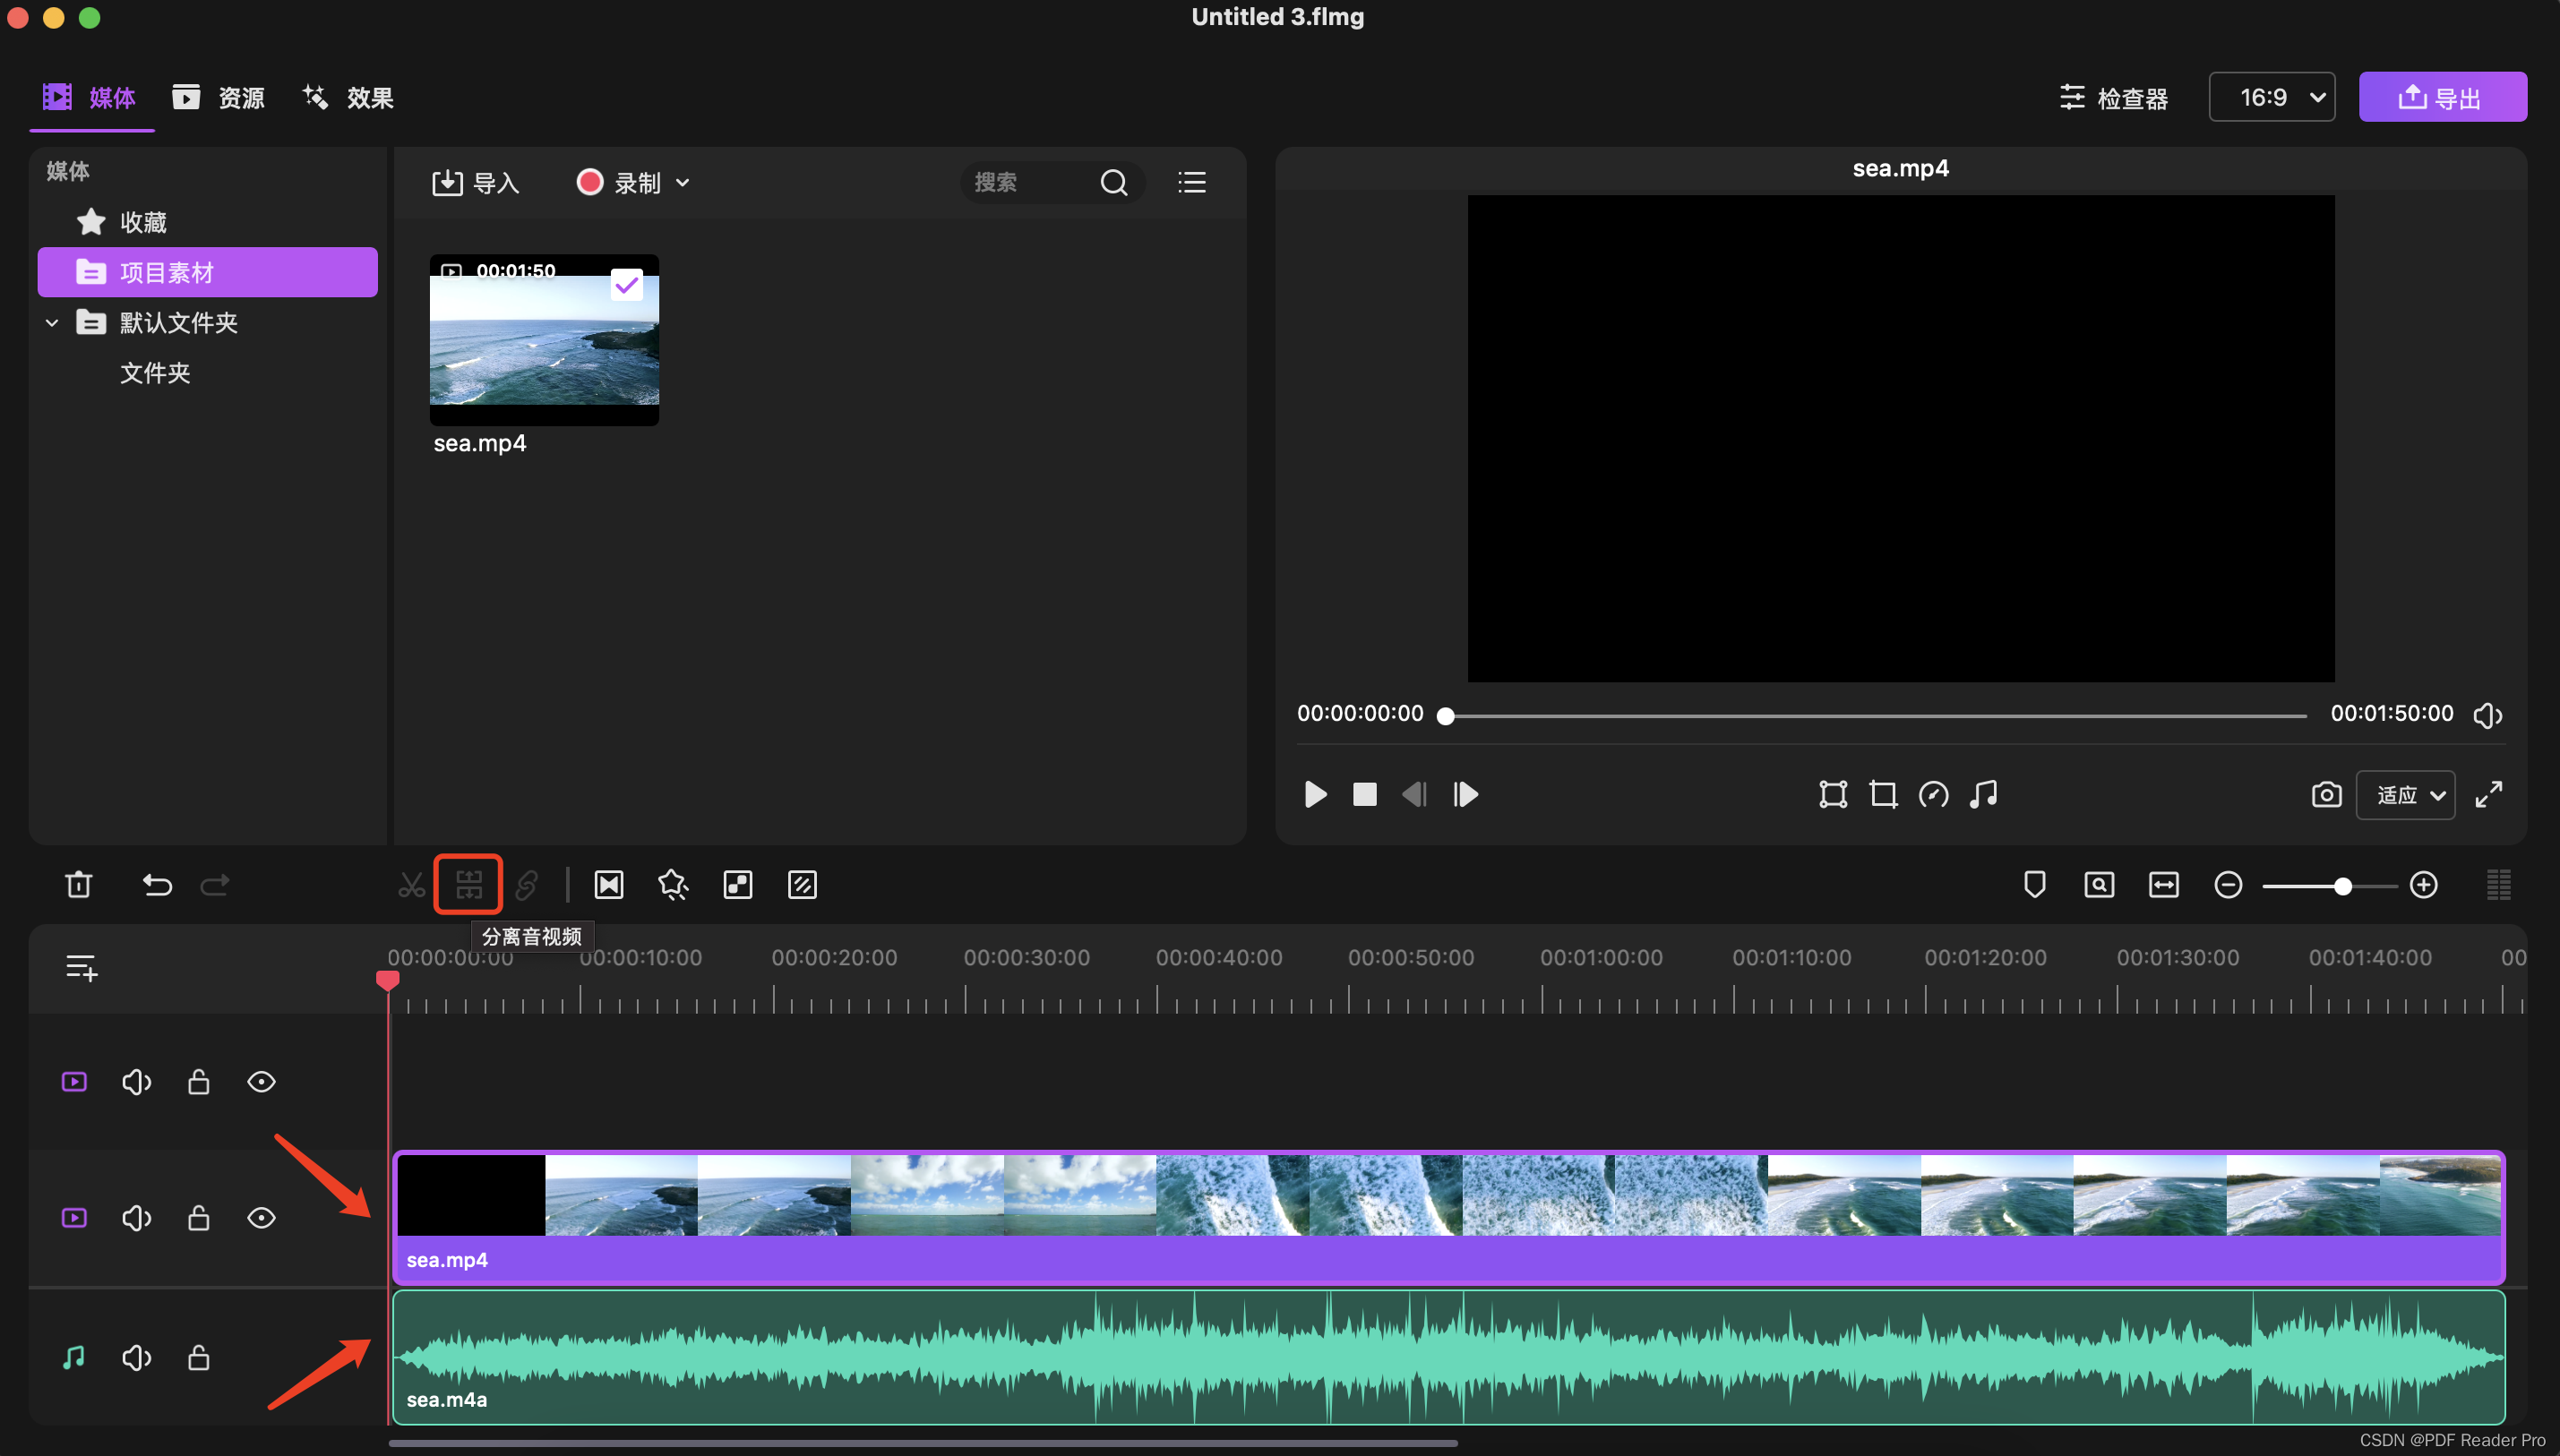Add a new track with the list-plus icon
The height and width of the screenshot is (1456, 2560).
point(82,968)
